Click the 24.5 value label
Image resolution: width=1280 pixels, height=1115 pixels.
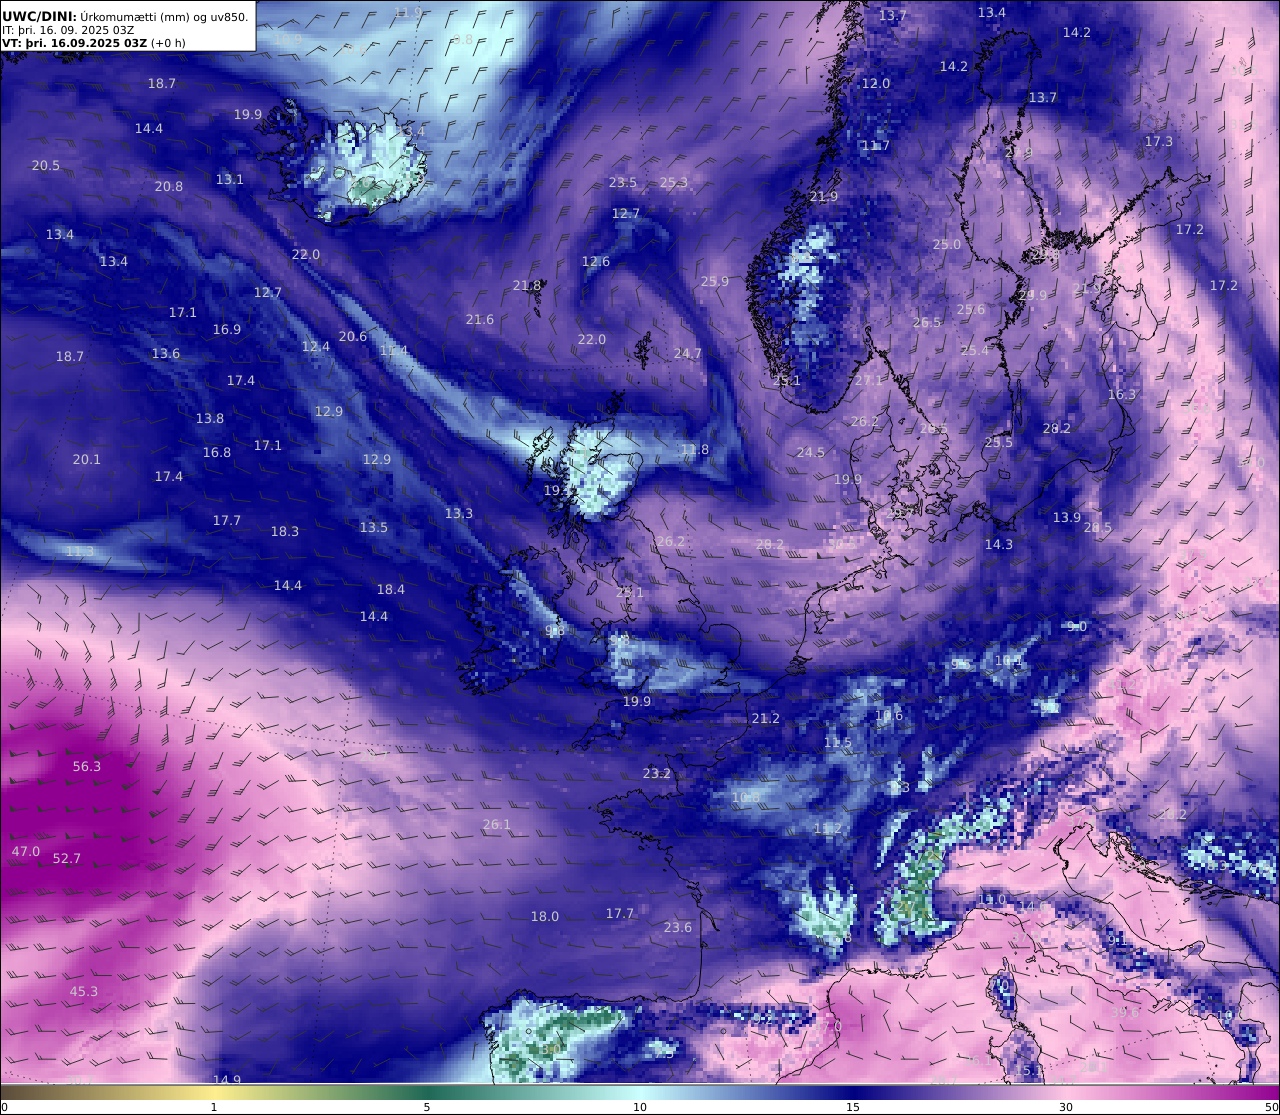[811, 453]
